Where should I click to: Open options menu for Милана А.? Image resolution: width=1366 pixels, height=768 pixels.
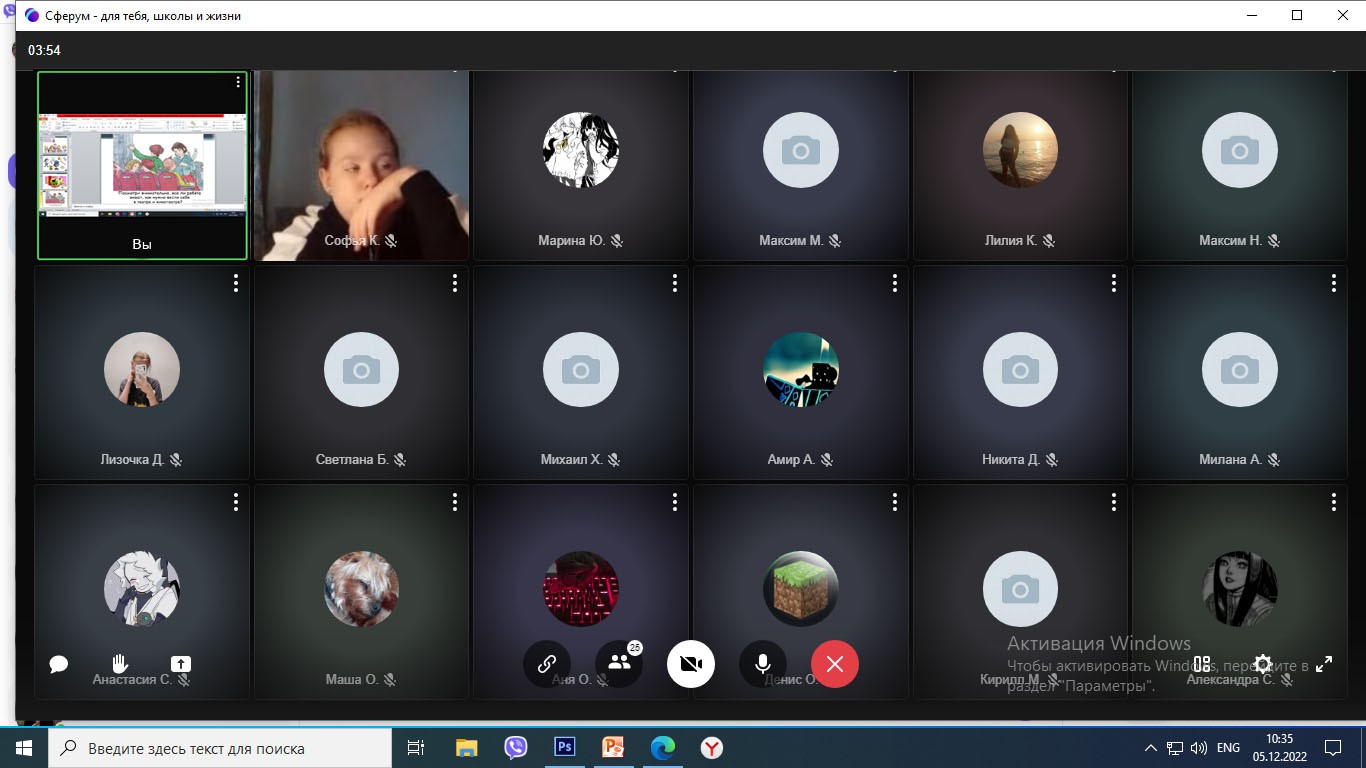tap(1334, 283)
